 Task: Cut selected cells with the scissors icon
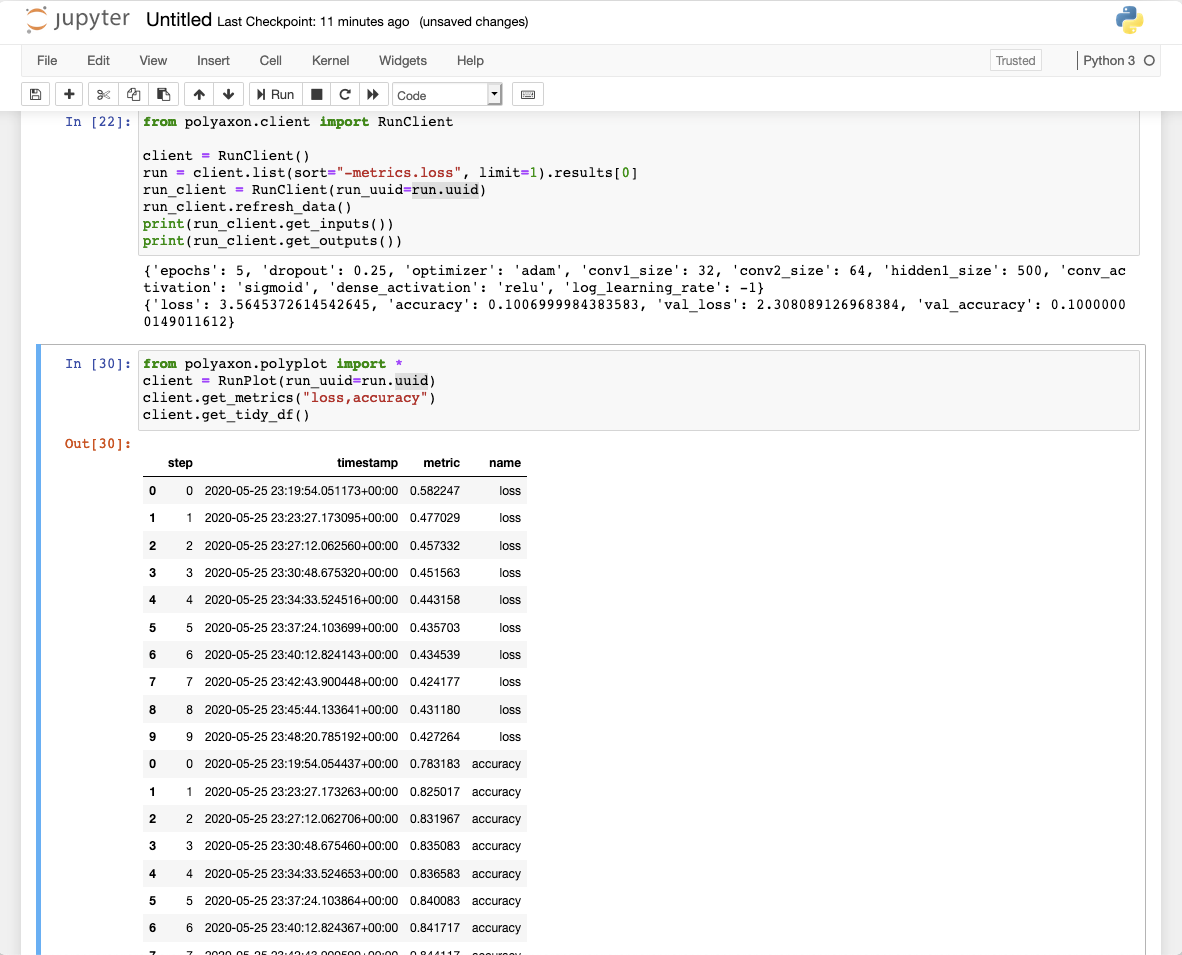click(103, 94)
